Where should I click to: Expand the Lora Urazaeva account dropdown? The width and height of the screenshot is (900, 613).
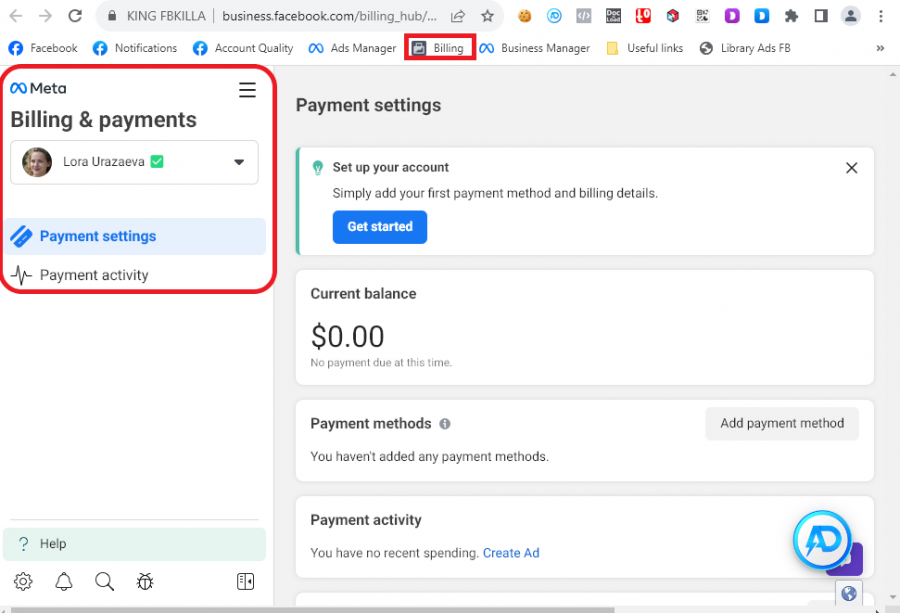click(x=134, y=162)
